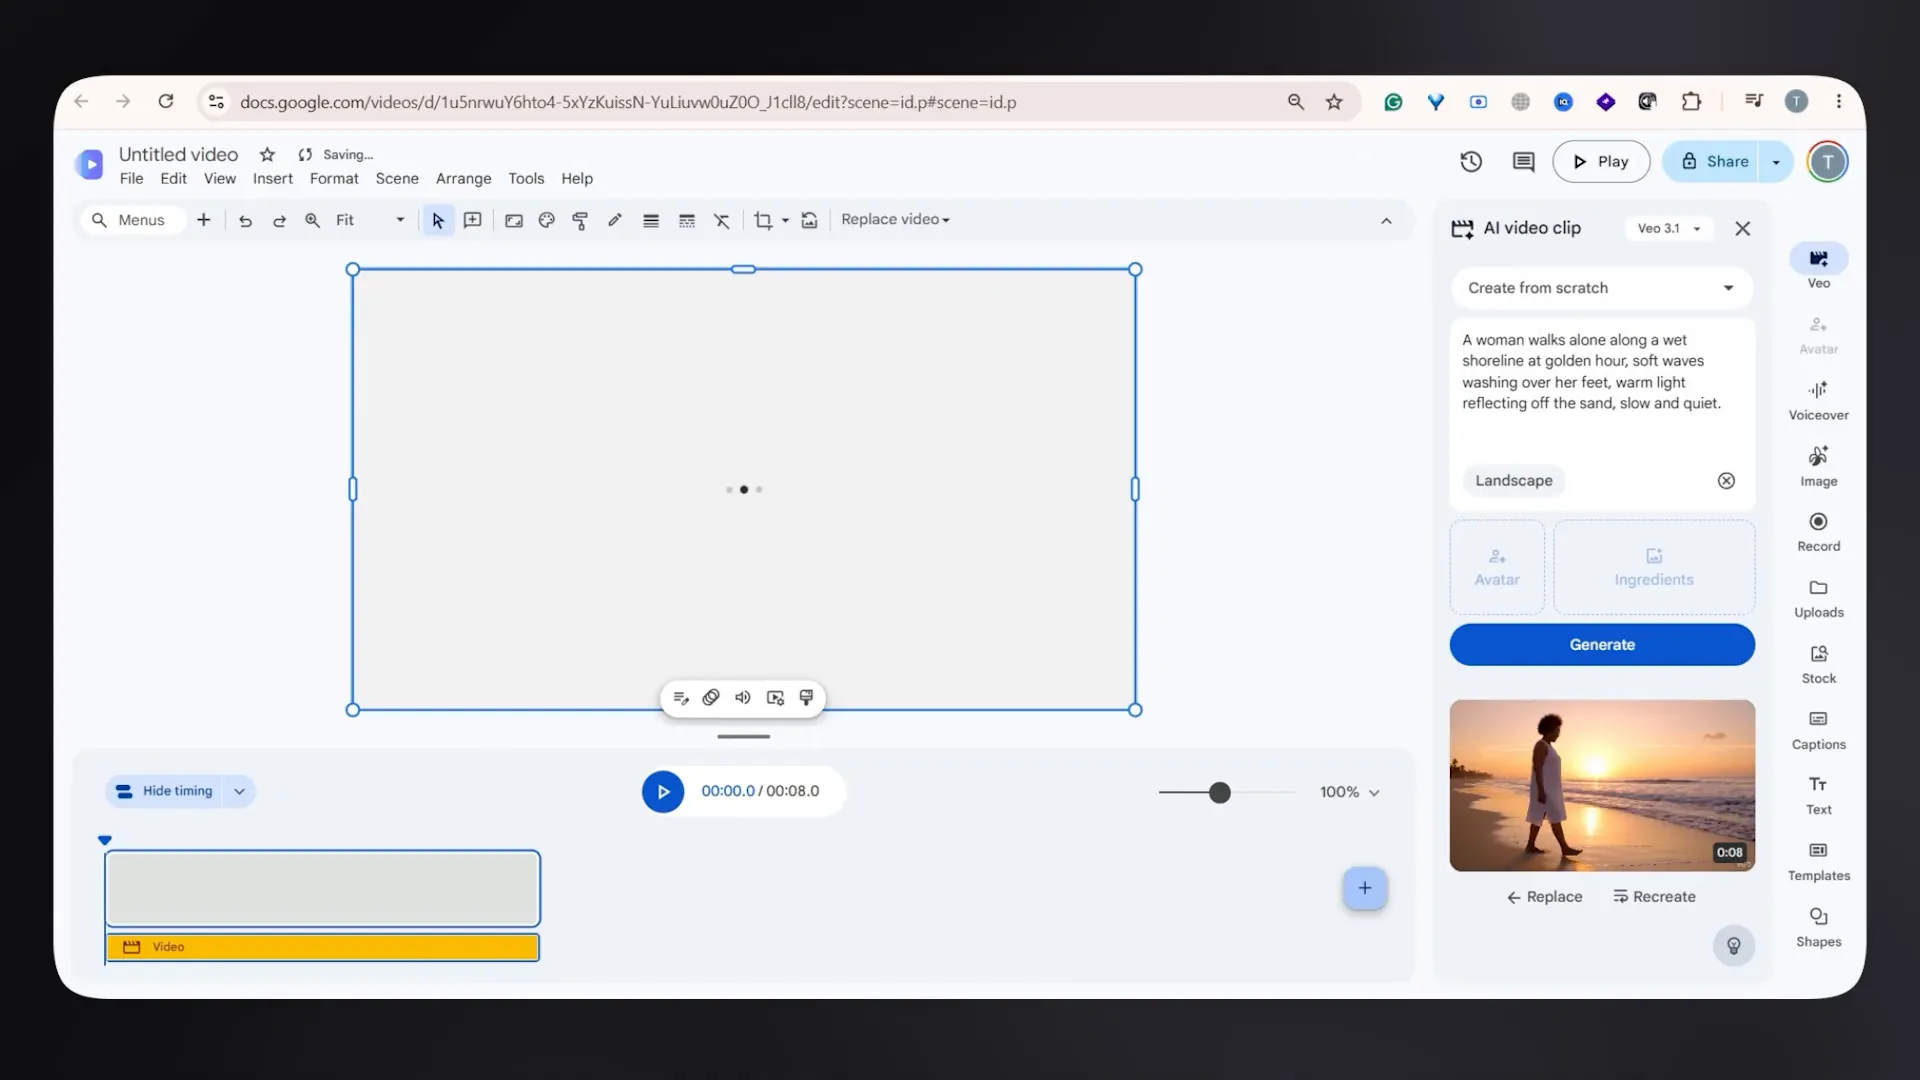
Task: Click the border weight lines icon
Action: [x=651, y=221]
